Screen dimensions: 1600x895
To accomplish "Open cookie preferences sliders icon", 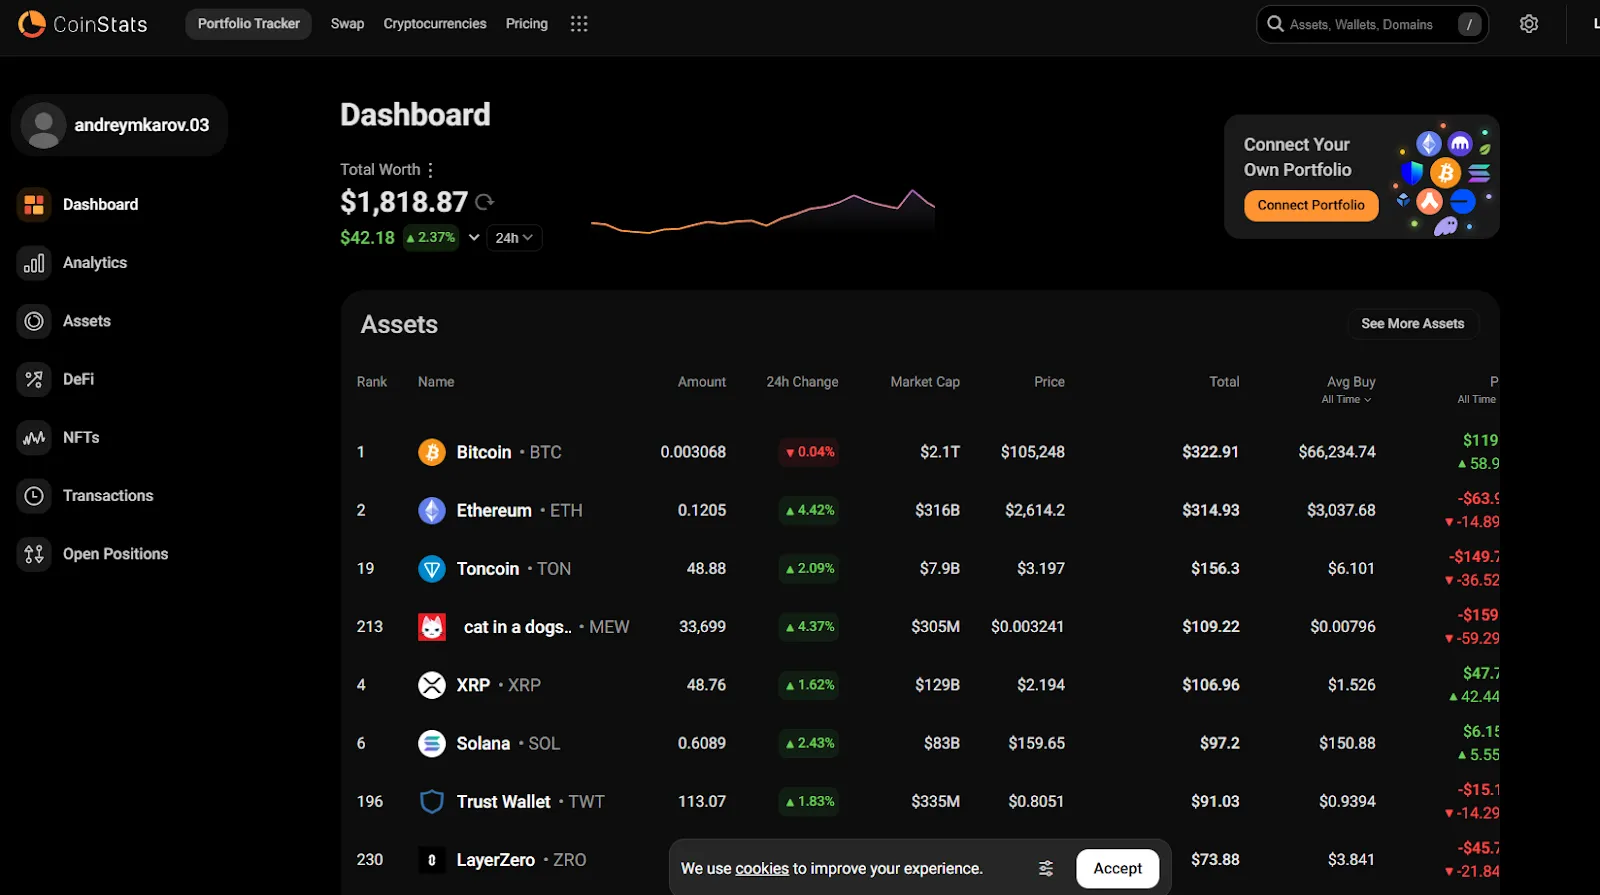I will point(1046,868).
